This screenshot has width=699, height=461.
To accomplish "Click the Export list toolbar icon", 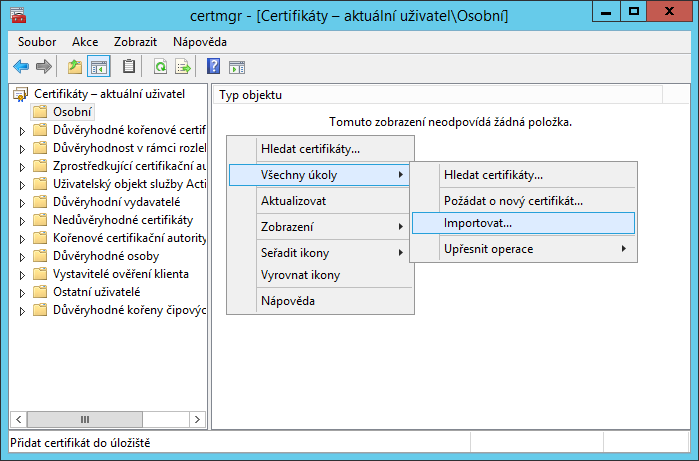I will coord(183,67).
